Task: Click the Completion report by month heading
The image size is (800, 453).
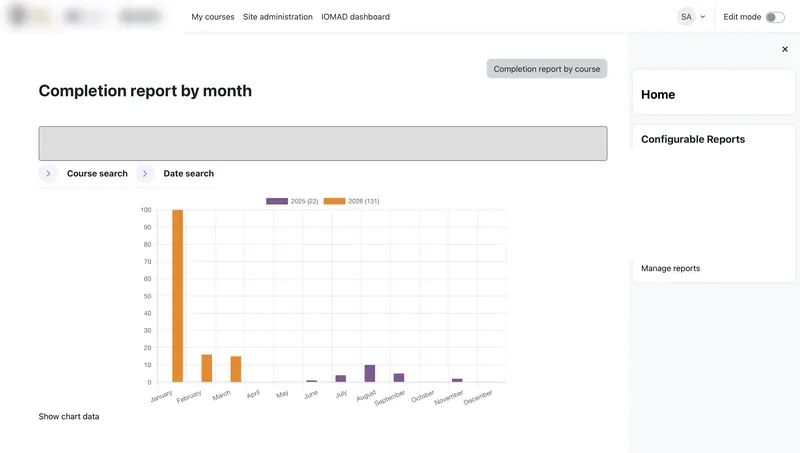Action: pos(145,91)
